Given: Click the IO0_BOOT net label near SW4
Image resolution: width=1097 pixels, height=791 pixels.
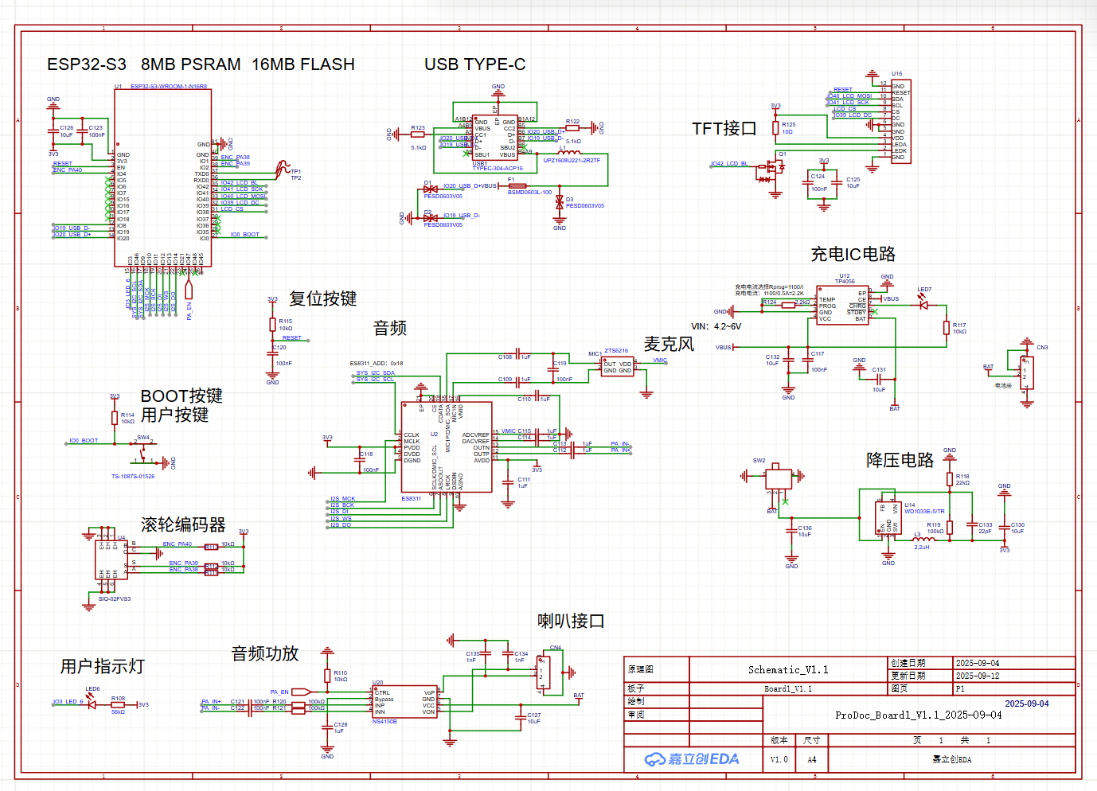Looking at the screenshot, I should coord(83,441).
